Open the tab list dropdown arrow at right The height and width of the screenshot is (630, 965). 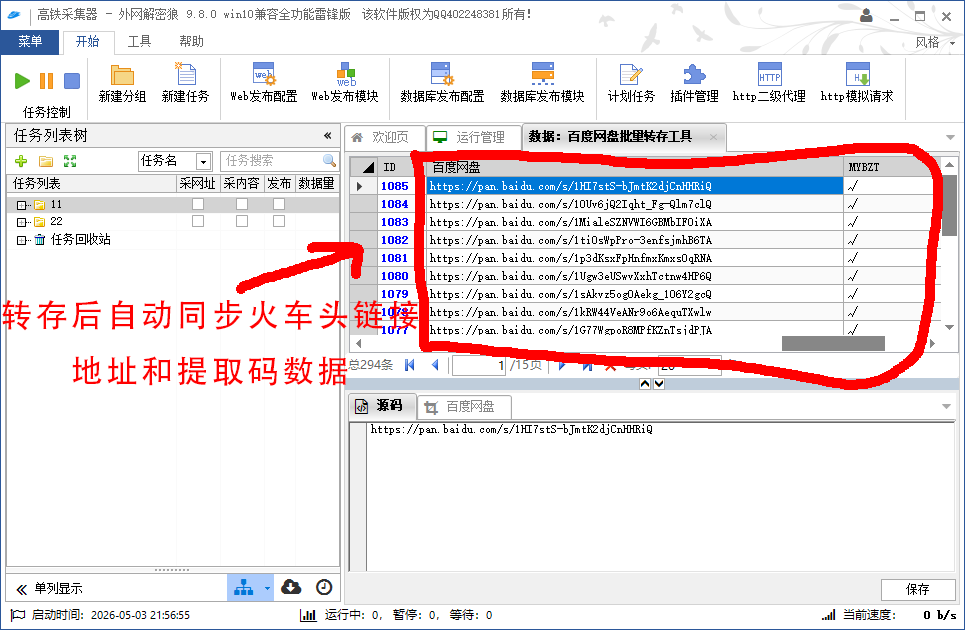coord(950,137)
